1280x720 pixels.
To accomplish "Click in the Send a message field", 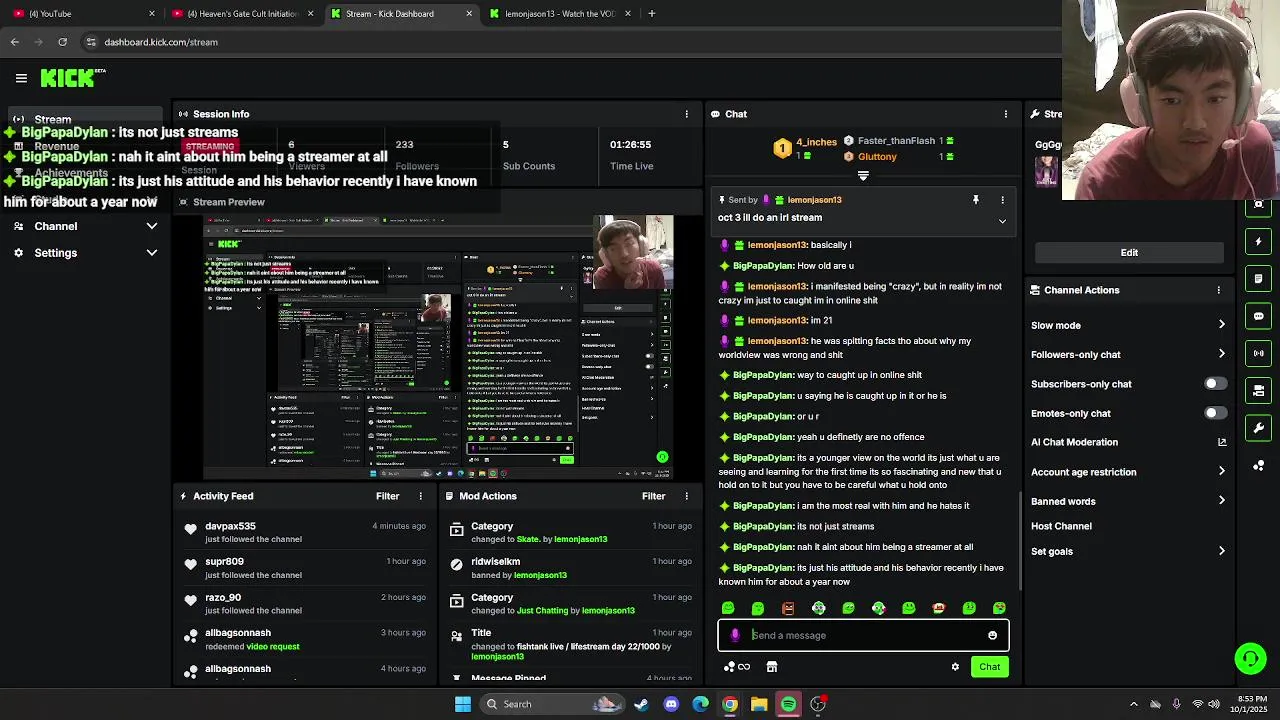I will click(x=863, y=635).
